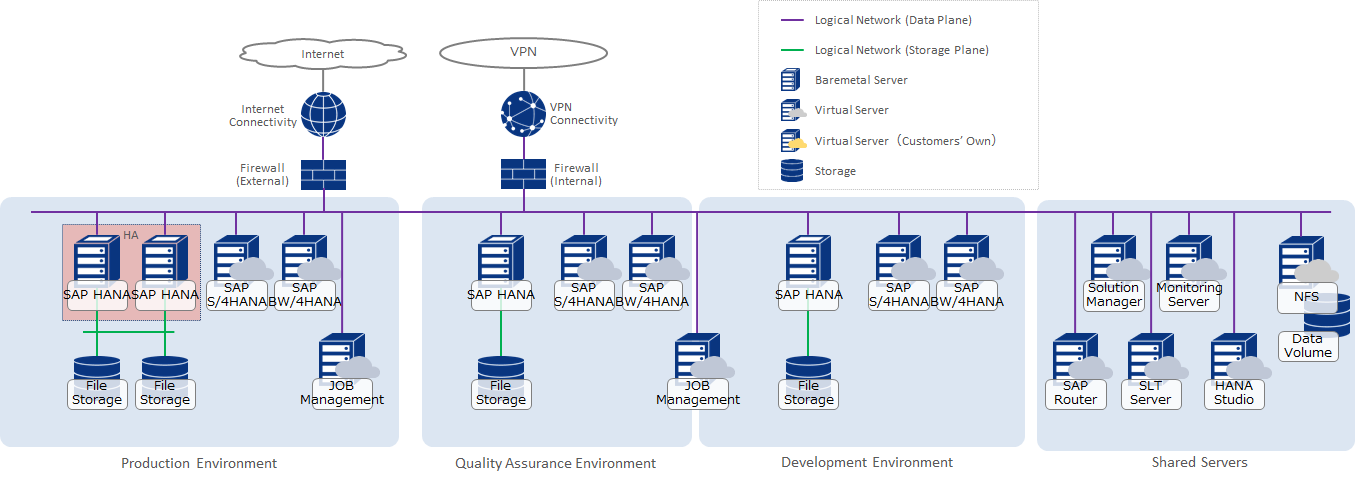This screenshot has width=1355, height=482.
Task: Select the NFS server icon
Action: tap(1307, 260)
